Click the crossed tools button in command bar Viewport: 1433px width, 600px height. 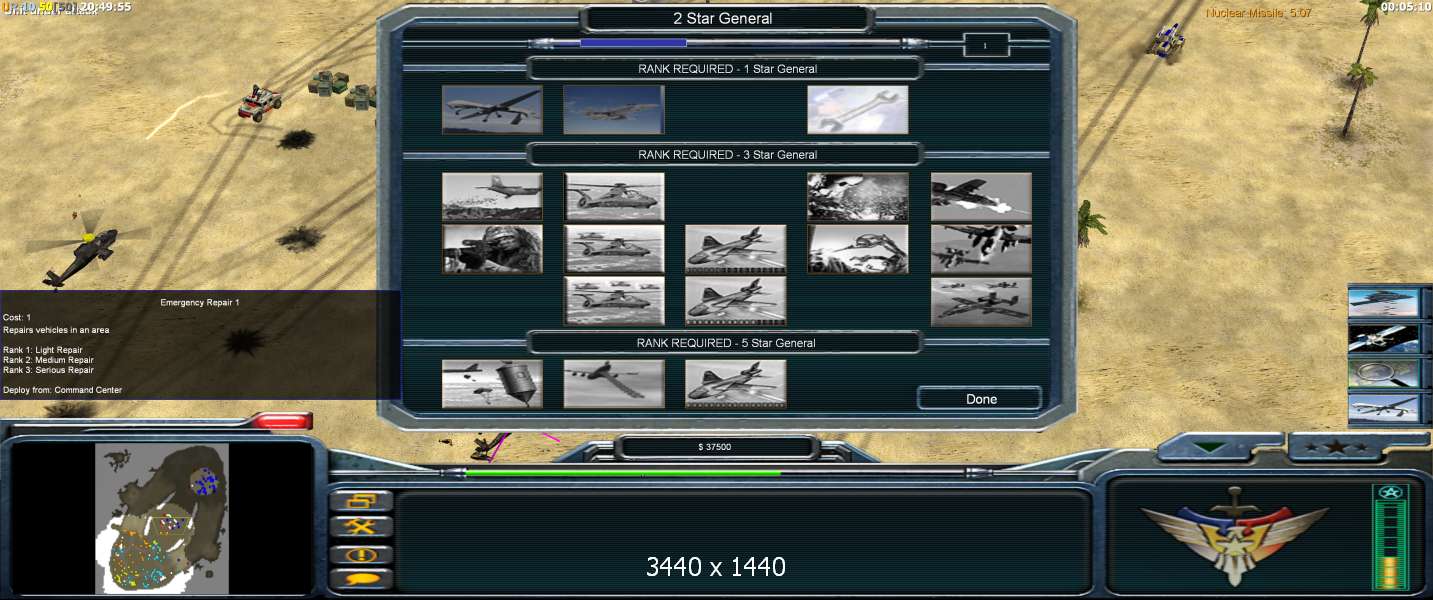pyautogui.click(x=361, y=527)
